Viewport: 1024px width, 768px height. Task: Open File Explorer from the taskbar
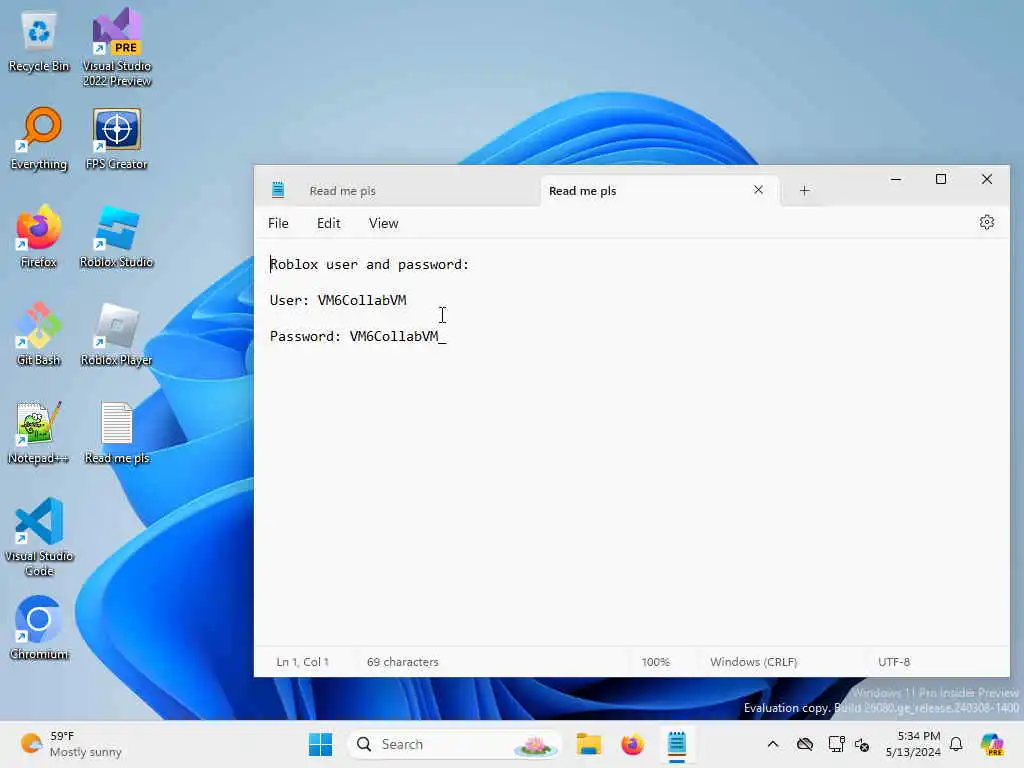[x=588, y=744]
